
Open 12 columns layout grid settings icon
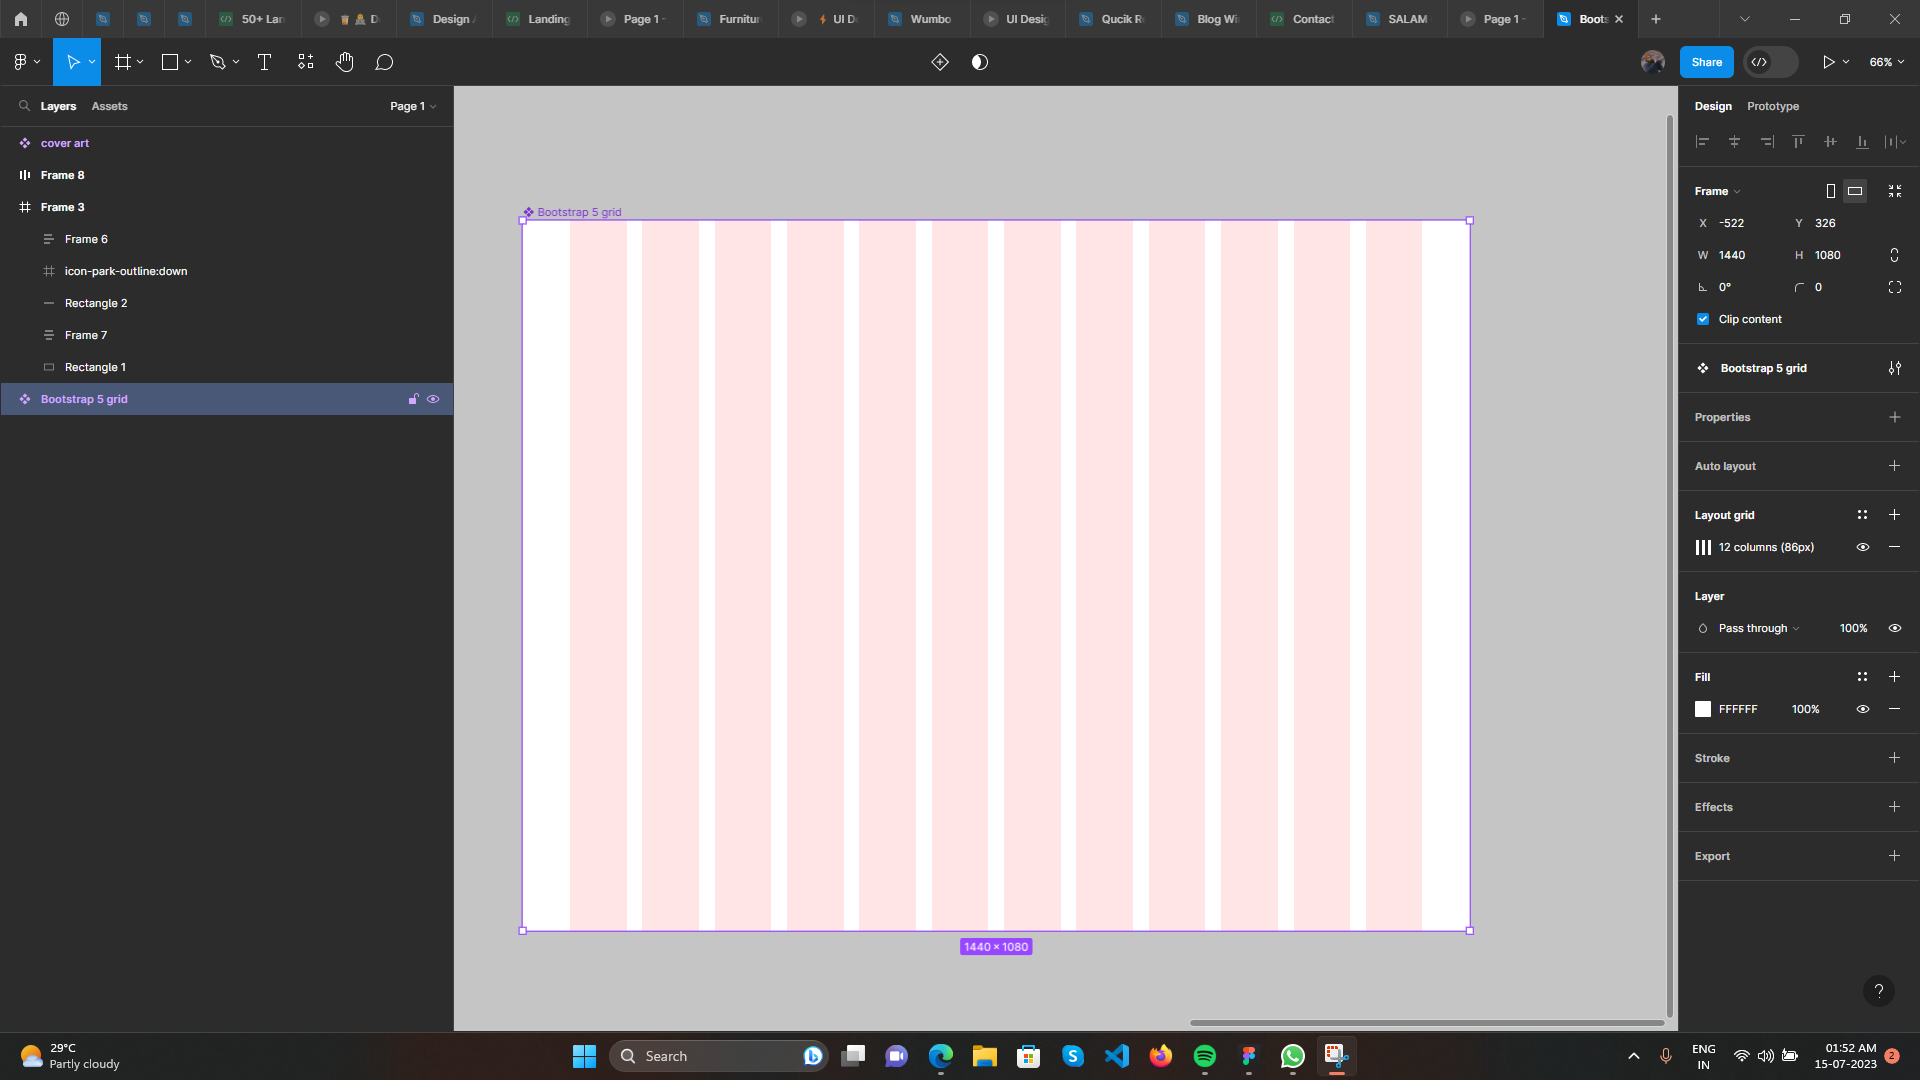point(1703,547)
